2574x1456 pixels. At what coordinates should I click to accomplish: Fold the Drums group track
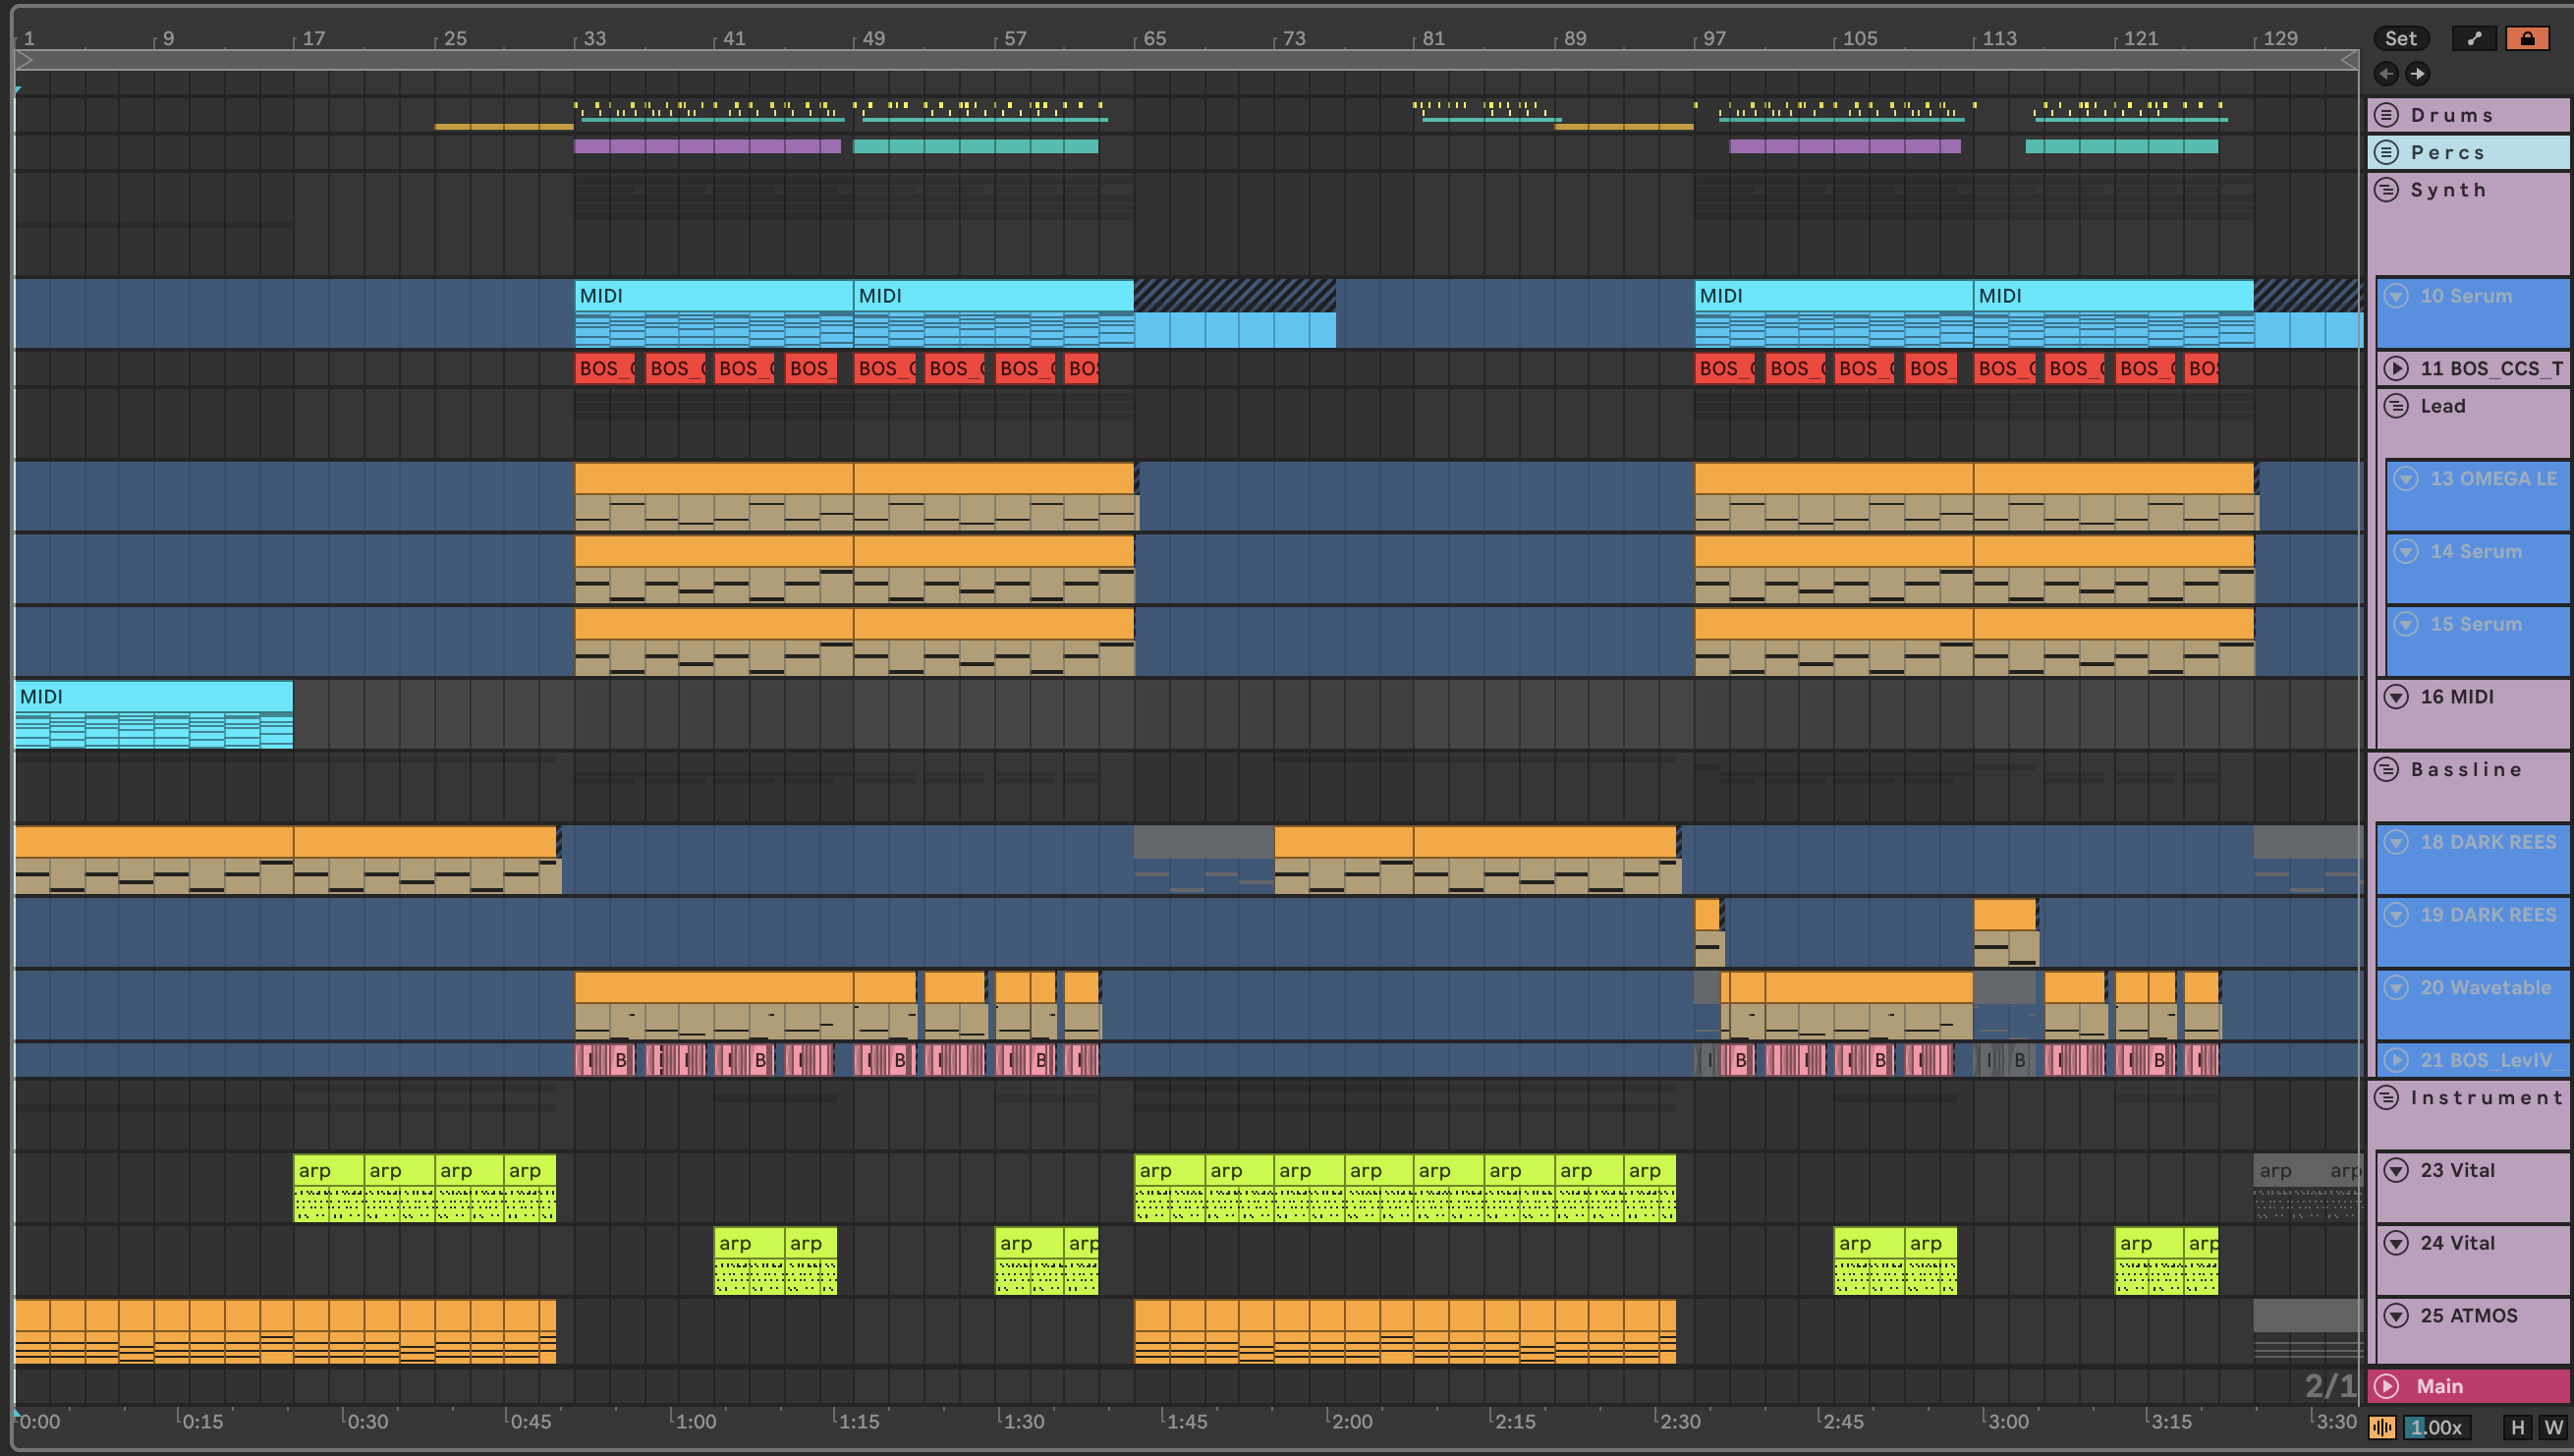click(x=2387, y=115)
